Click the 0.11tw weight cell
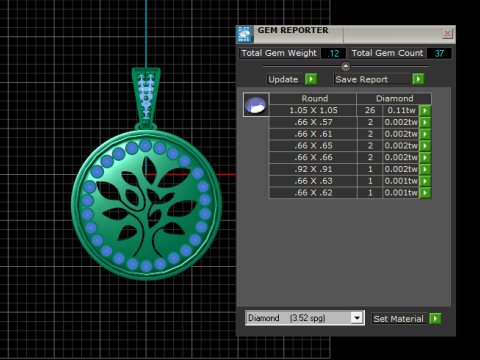This screenshot has width=480, height=360. click(x=401, y=110)
